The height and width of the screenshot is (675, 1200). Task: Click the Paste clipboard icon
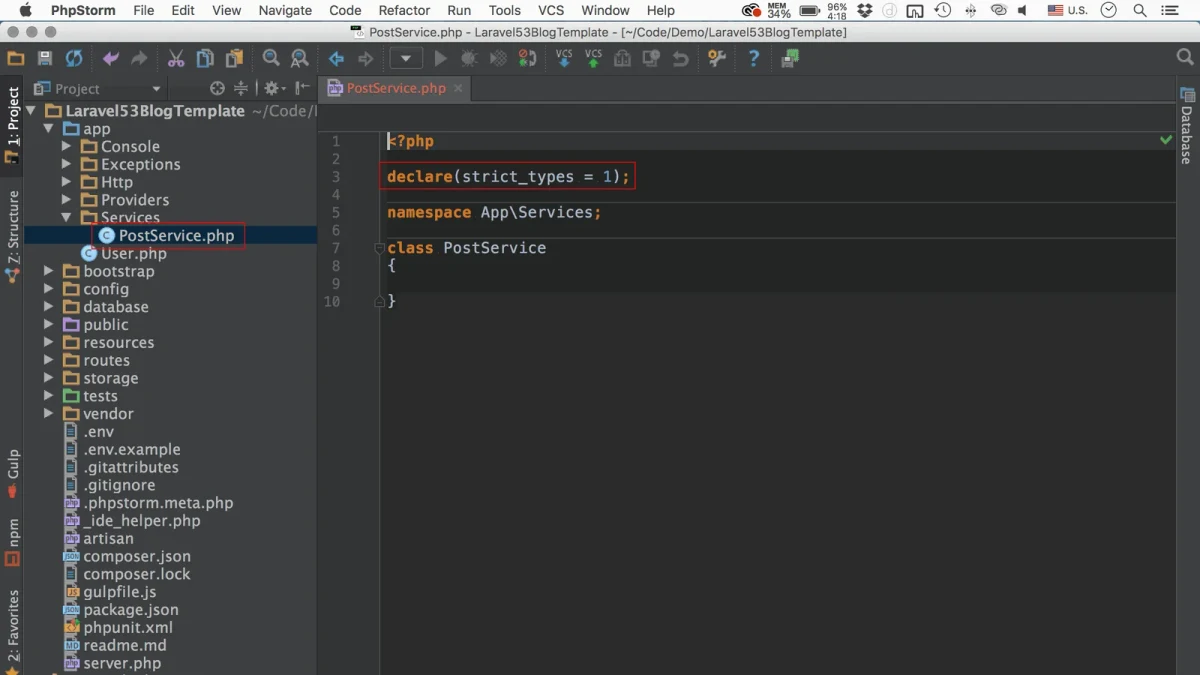click(234, 59)
